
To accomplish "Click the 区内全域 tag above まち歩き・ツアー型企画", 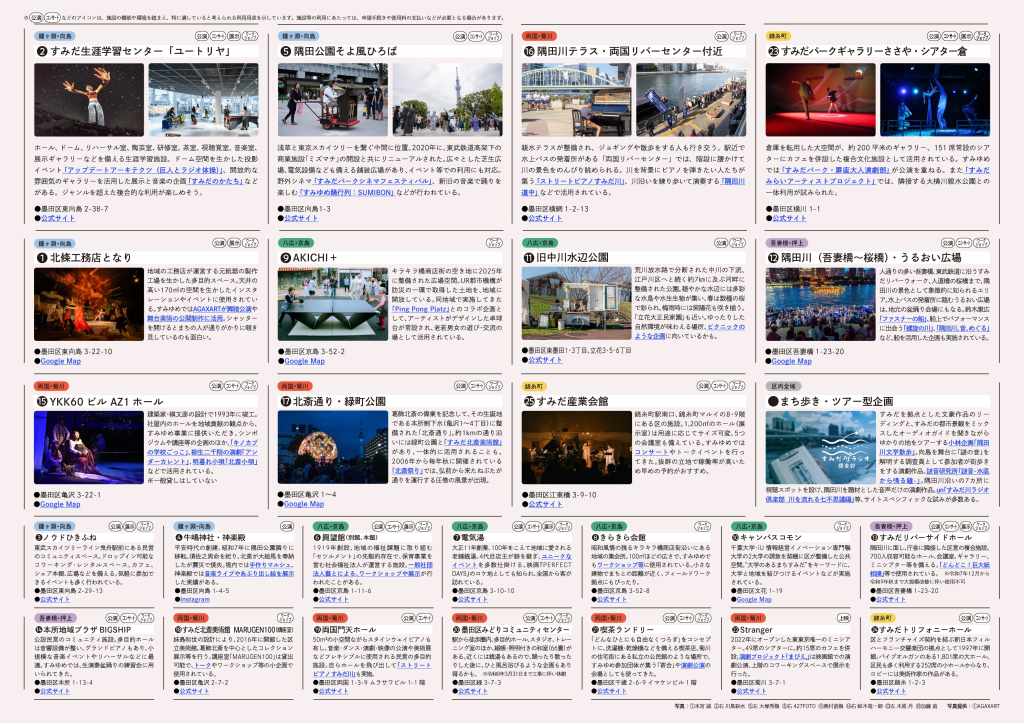I will click(x=782, y=385).
